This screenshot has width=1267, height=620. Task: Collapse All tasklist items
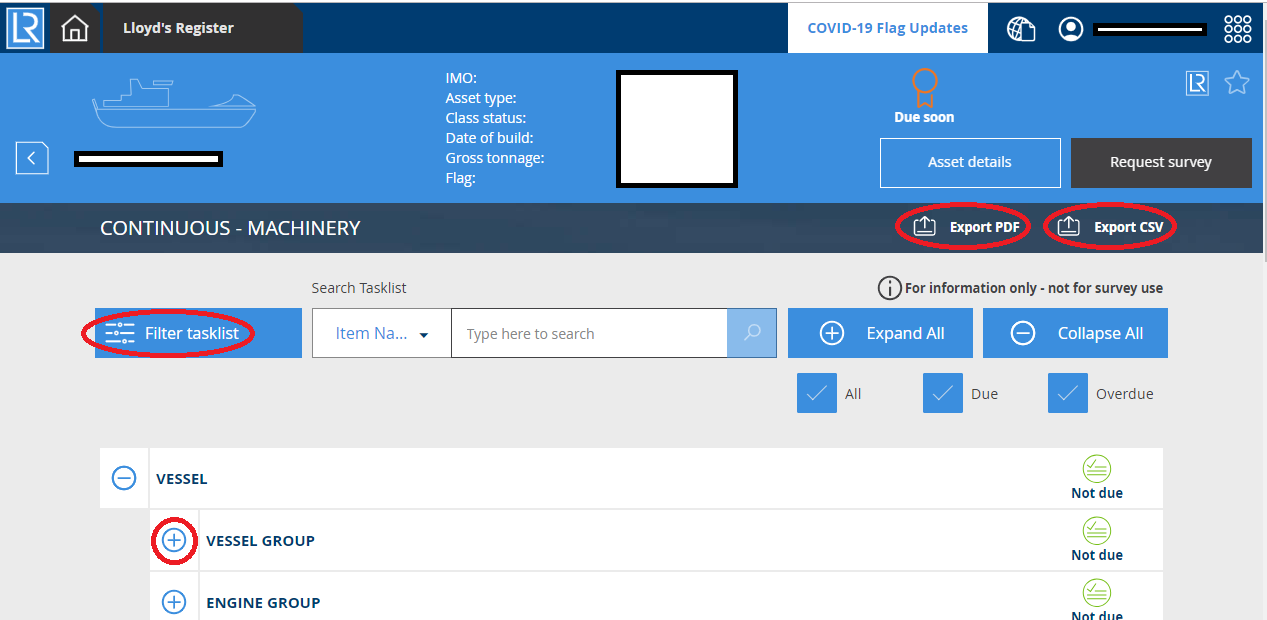click(x=1075, y=333)
